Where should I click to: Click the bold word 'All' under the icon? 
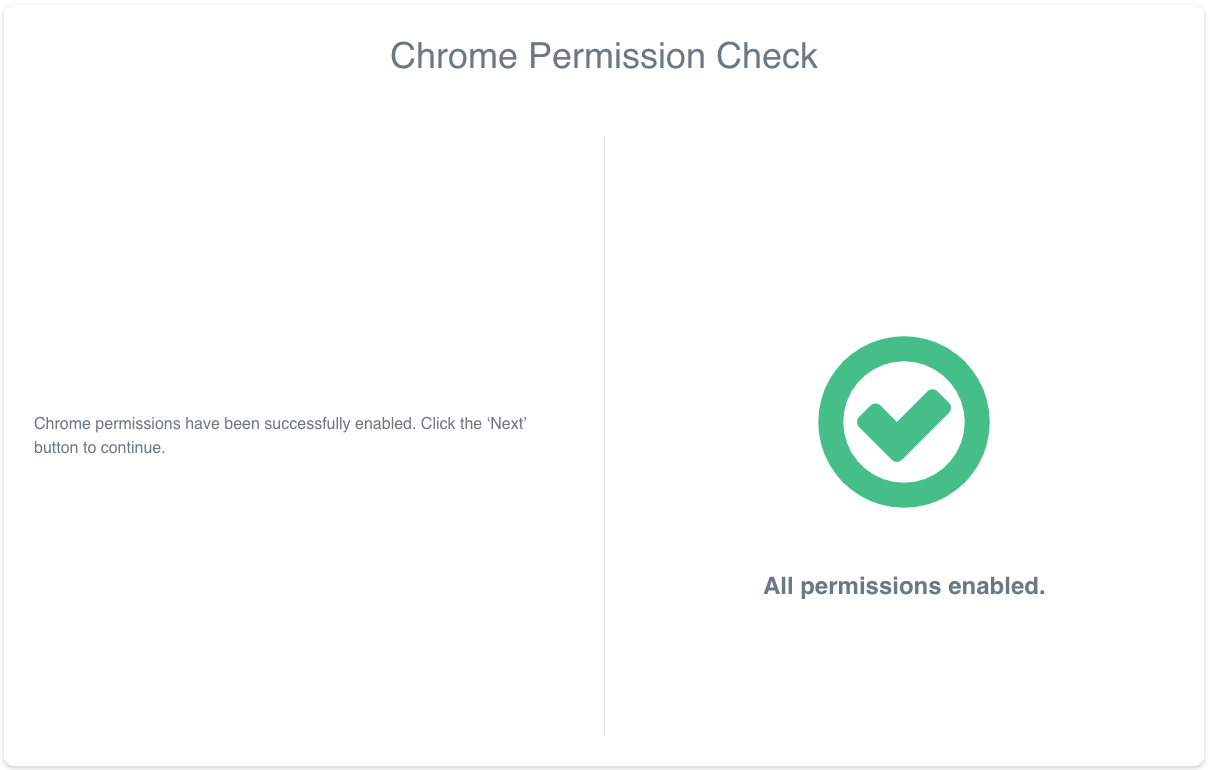pyautogui.click(x=779, y=586)
